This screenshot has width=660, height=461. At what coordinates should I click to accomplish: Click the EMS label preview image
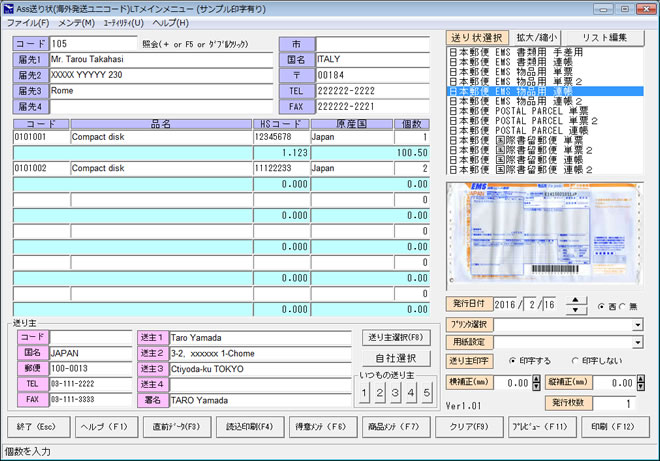(x=543, y=234)
